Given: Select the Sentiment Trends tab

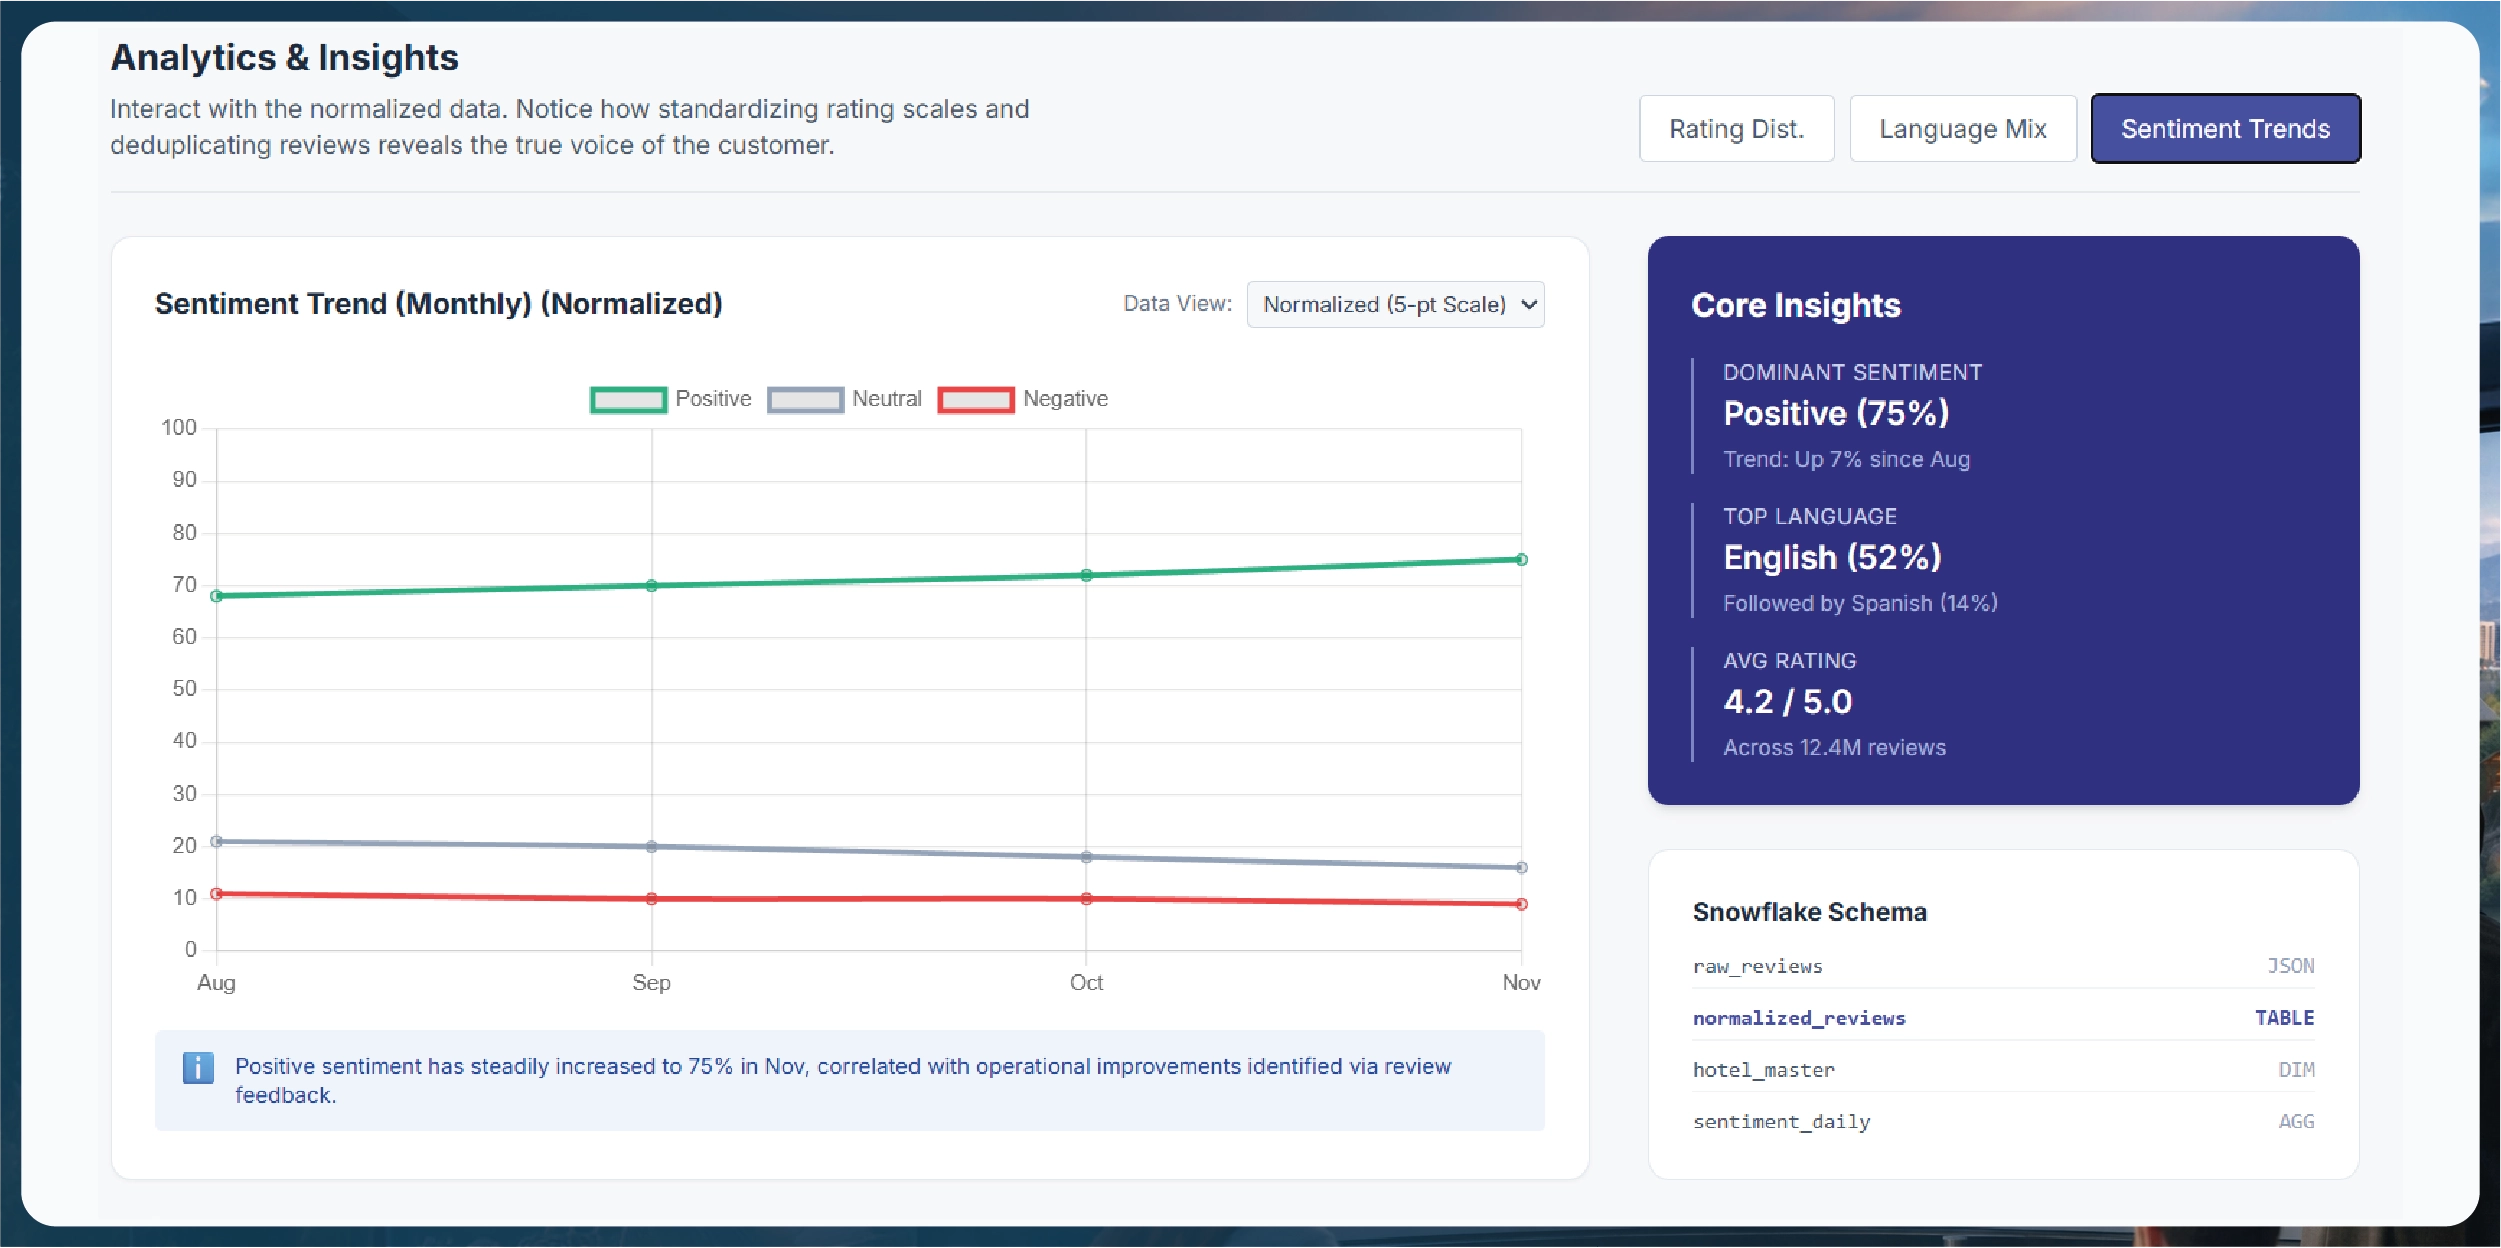Looking at the screenshot, I should point(2225,129).
